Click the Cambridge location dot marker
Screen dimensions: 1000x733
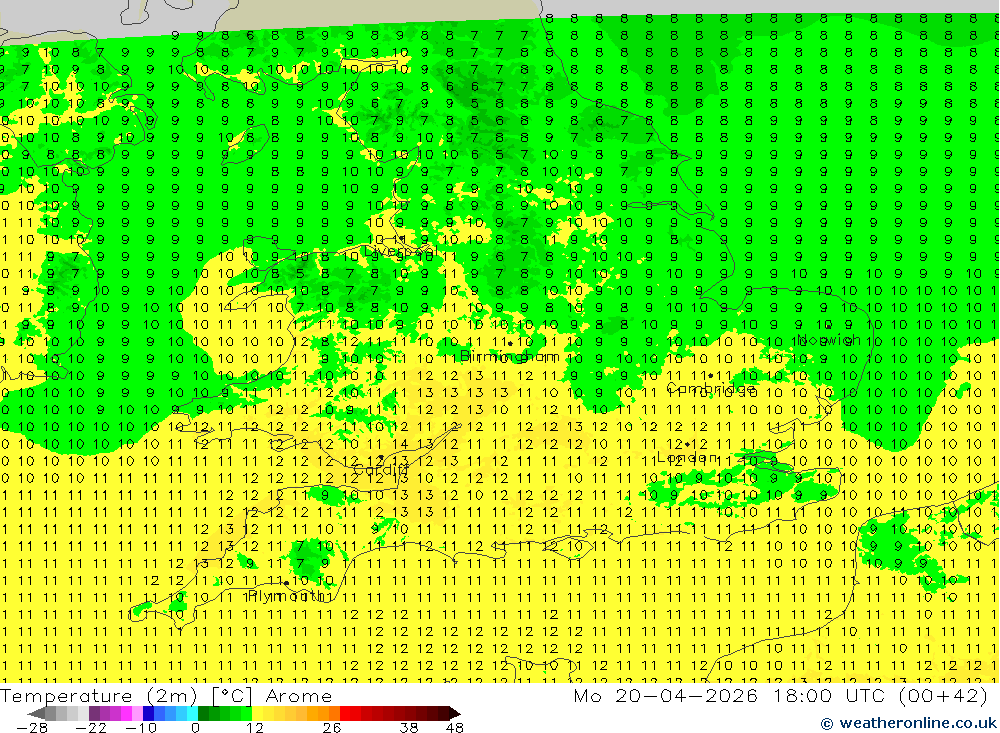pyautogui.click(x=710, y=376)
